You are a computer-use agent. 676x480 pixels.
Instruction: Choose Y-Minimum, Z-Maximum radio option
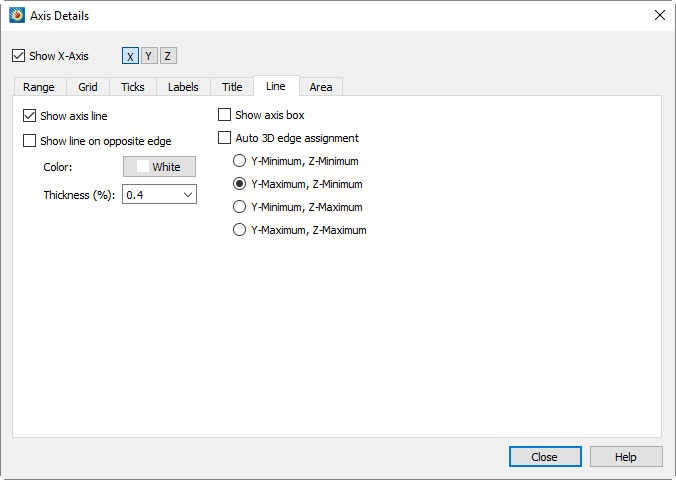[x=239, y=207]
